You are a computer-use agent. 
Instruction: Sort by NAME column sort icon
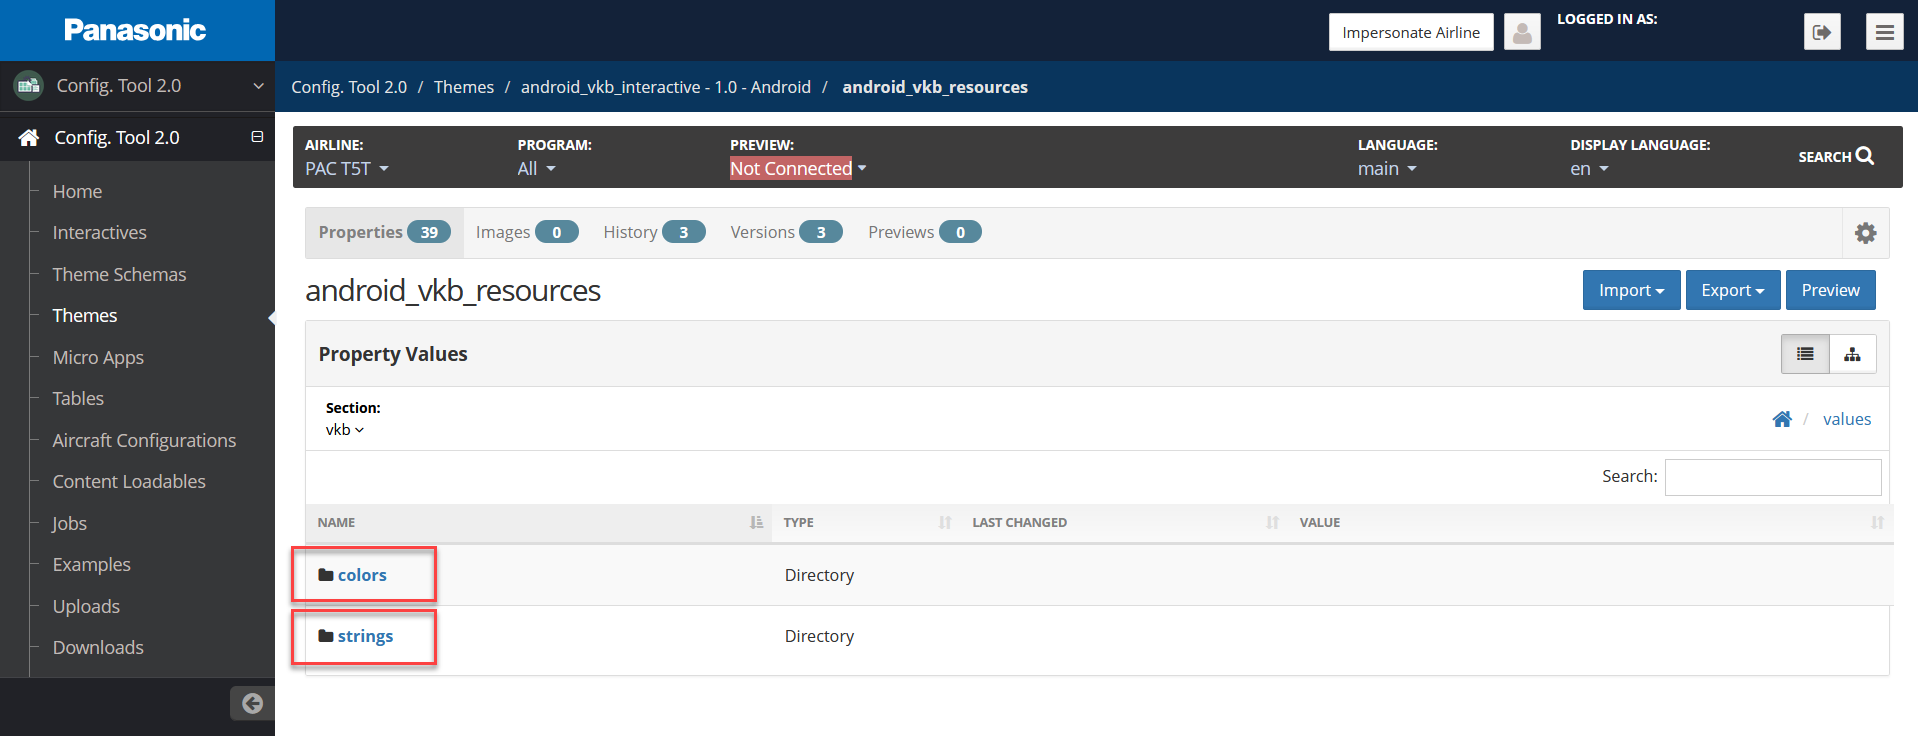757,522
